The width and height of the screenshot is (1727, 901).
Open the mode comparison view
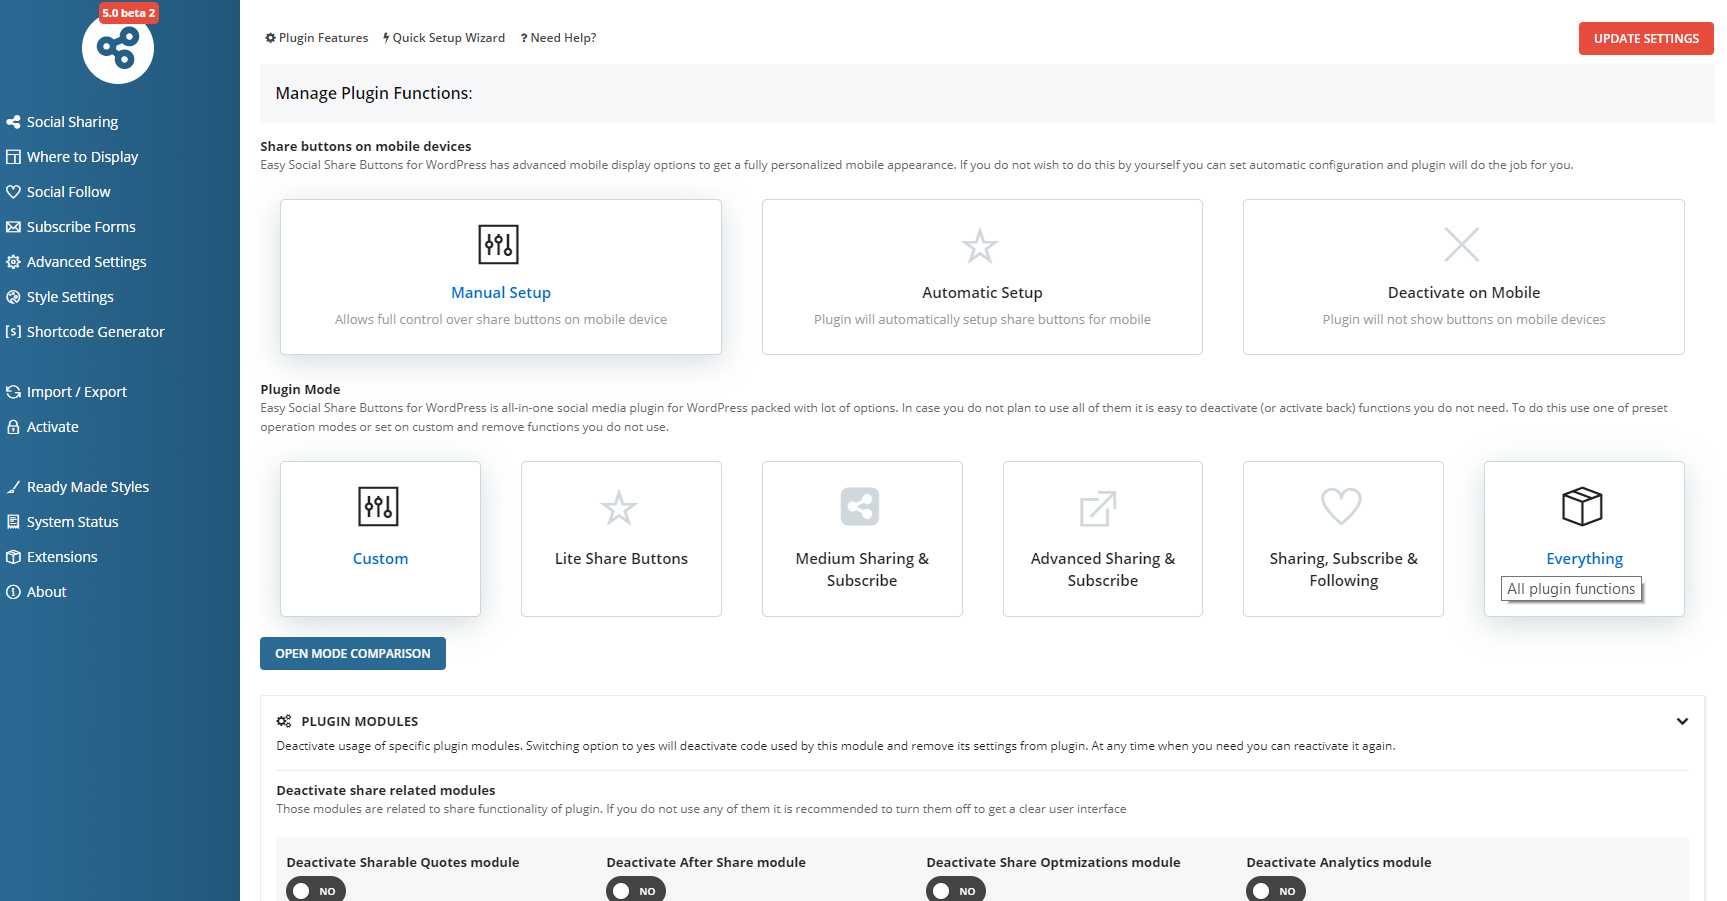(352, 653)
